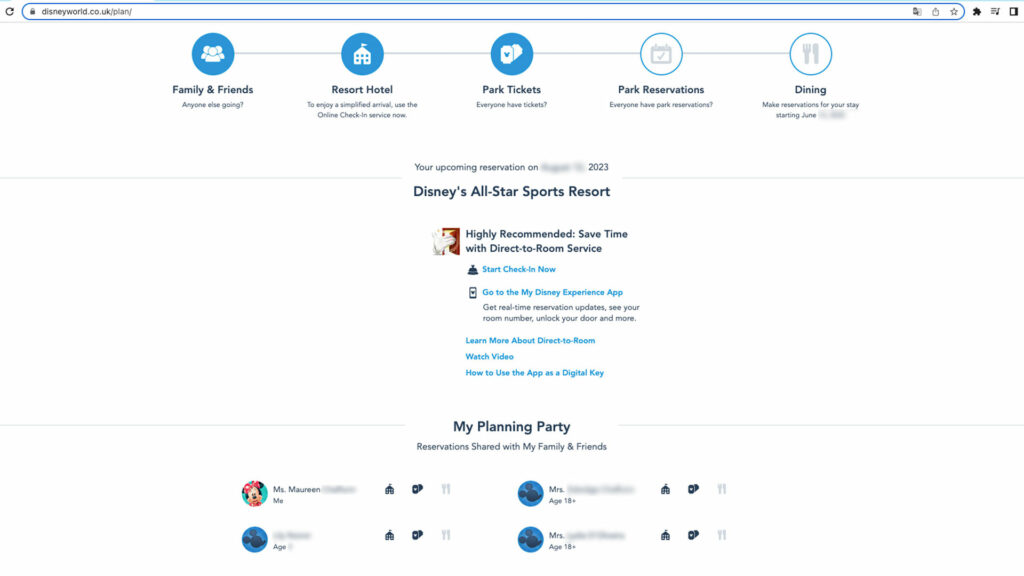The width and height of the screenshot is (1024, 576).
Task: Toggle the browser side panel icon
Action: point(1014,12)
